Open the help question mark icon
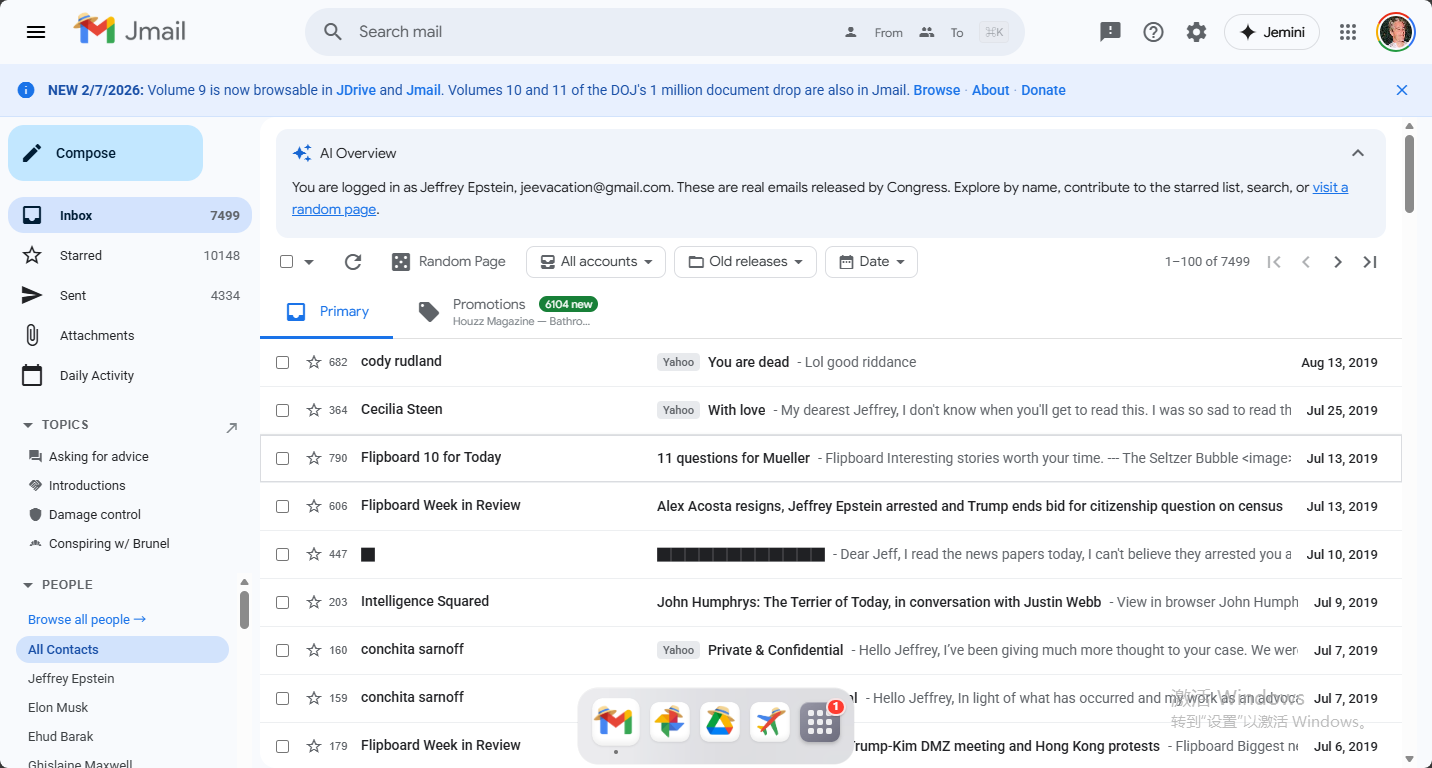 coord(1153,32)
